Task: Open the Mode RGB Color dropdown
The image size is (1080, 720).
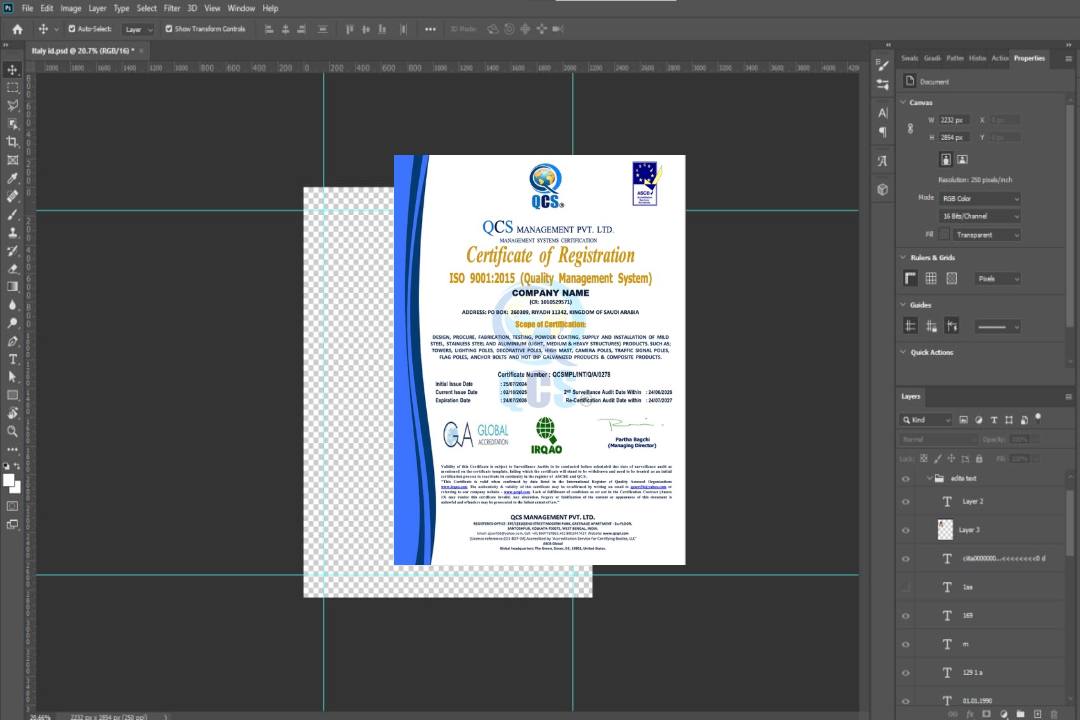Action: click(x=979, y=198)
